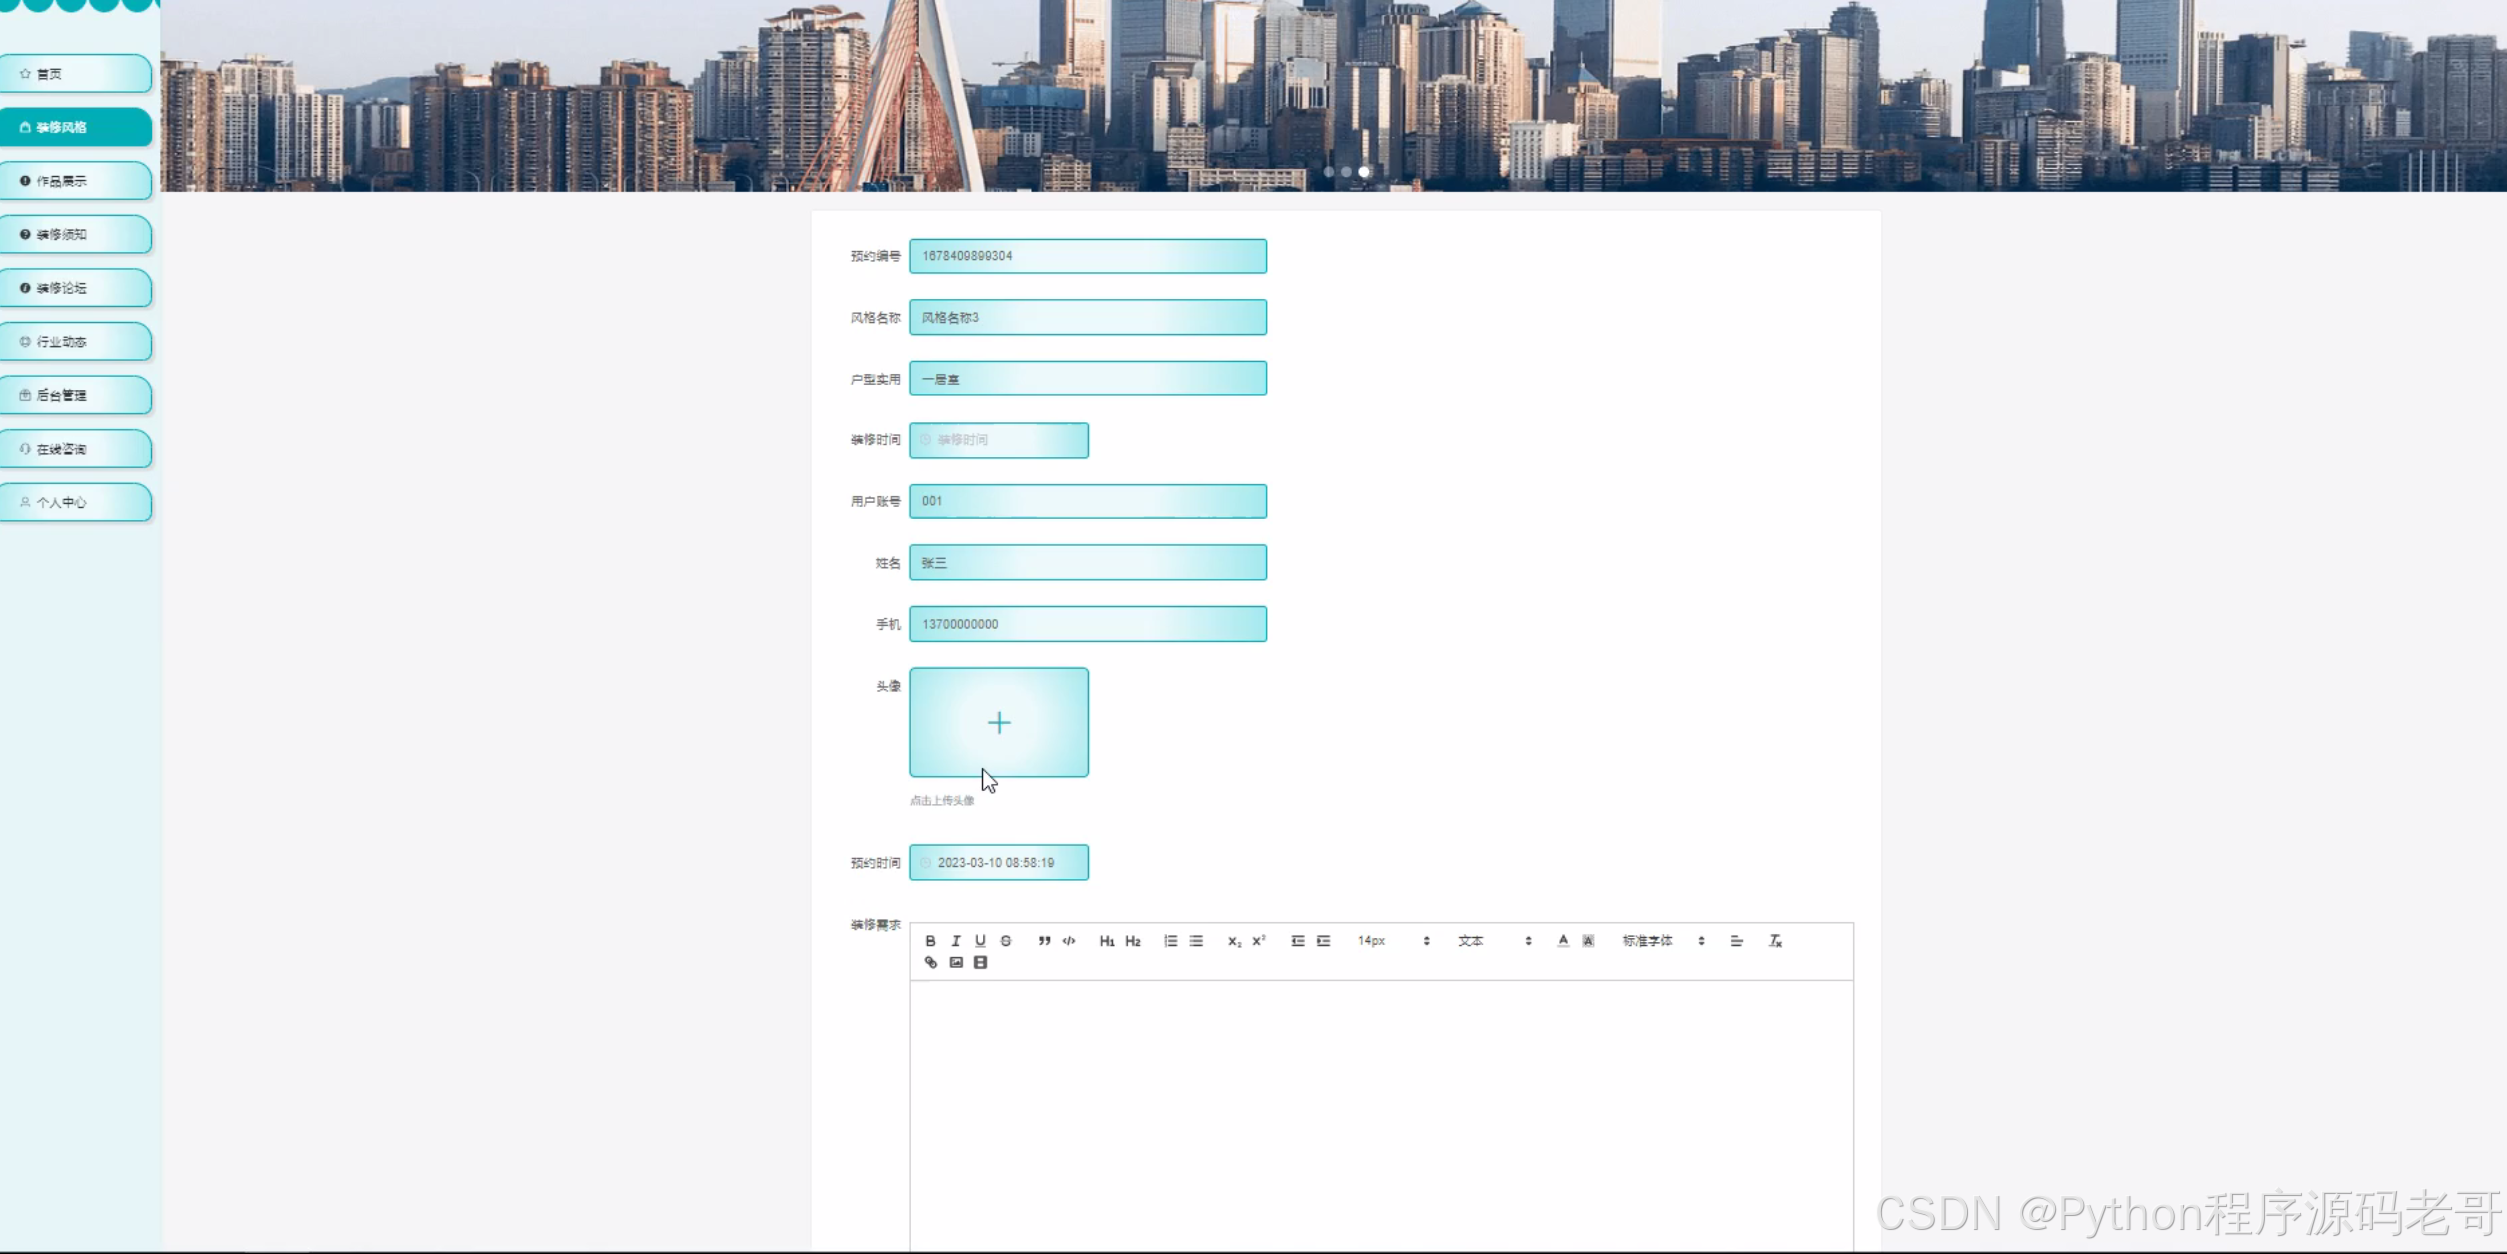Apply superscript formatting

[1259, 941]
